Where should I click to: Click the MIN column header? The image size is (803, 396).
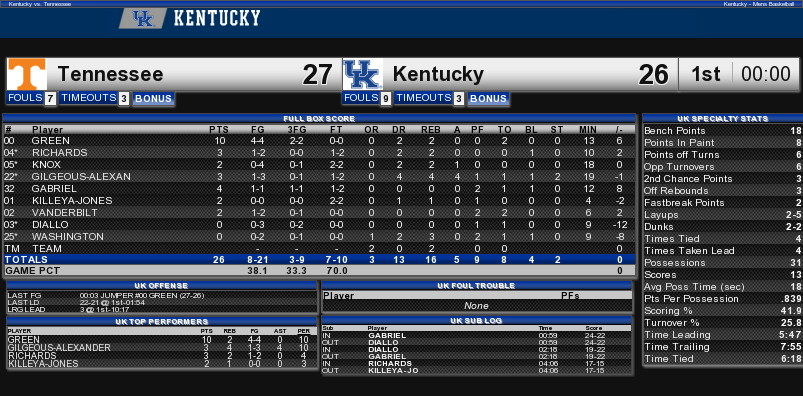tap(588, 130)
